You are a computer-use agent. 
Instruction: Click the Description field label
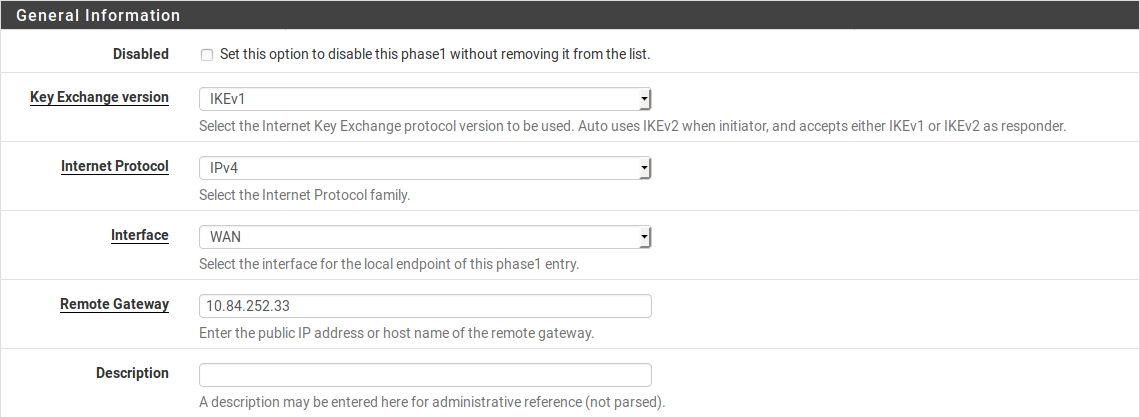[132, 374]
